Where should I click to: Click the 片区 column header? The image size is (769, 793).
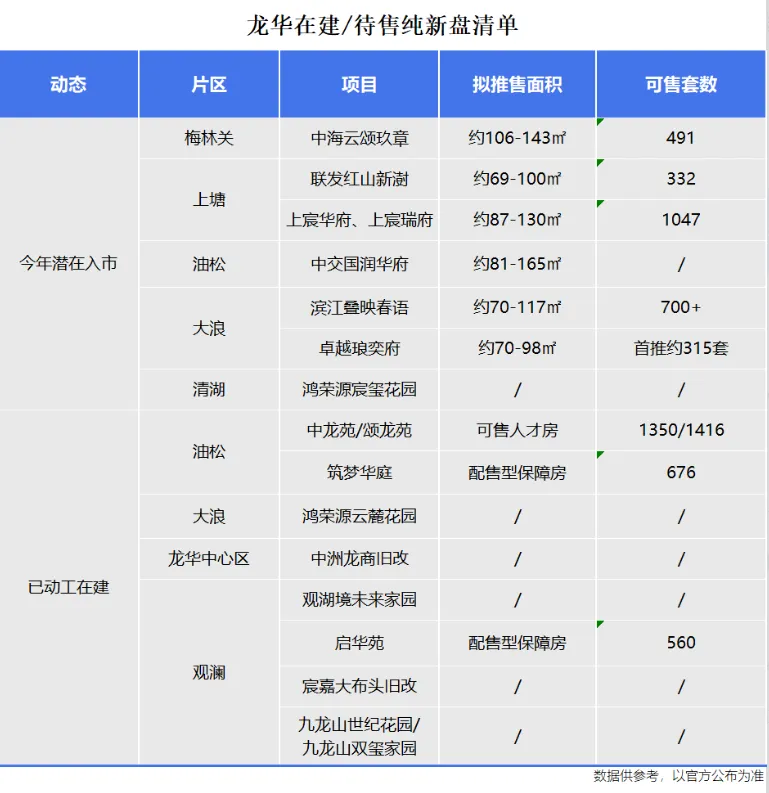click(209, 84)
